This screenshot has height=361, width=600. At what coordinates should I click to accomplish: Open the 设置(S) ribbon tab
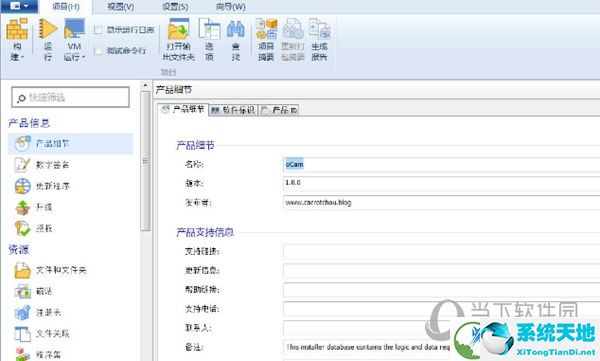(175, 7)
